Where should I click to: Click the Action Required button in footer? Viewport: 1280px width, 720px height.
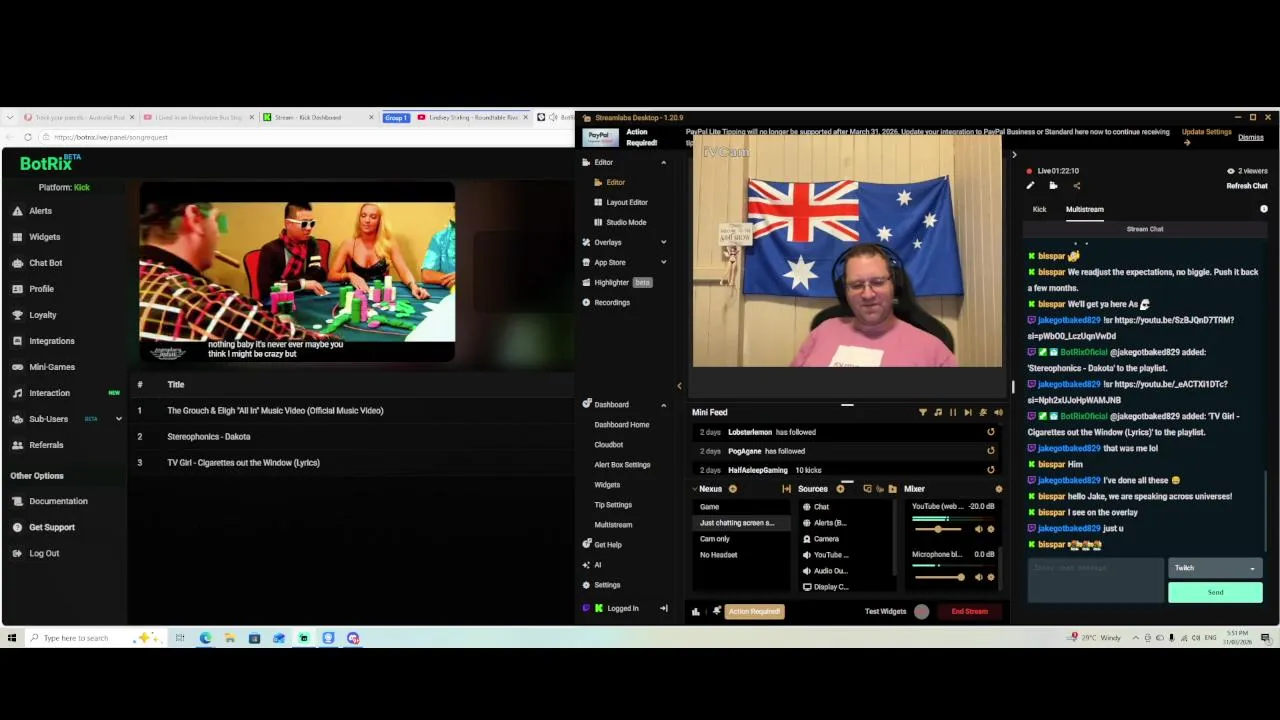[x=755, y=611]
